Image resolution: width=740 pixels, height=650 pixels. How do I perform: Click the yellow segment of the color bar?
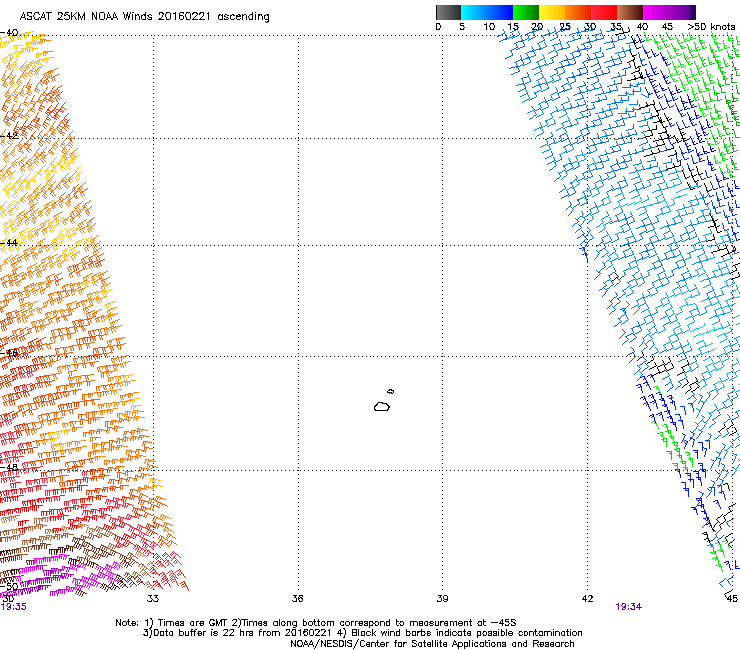[552, 12]
